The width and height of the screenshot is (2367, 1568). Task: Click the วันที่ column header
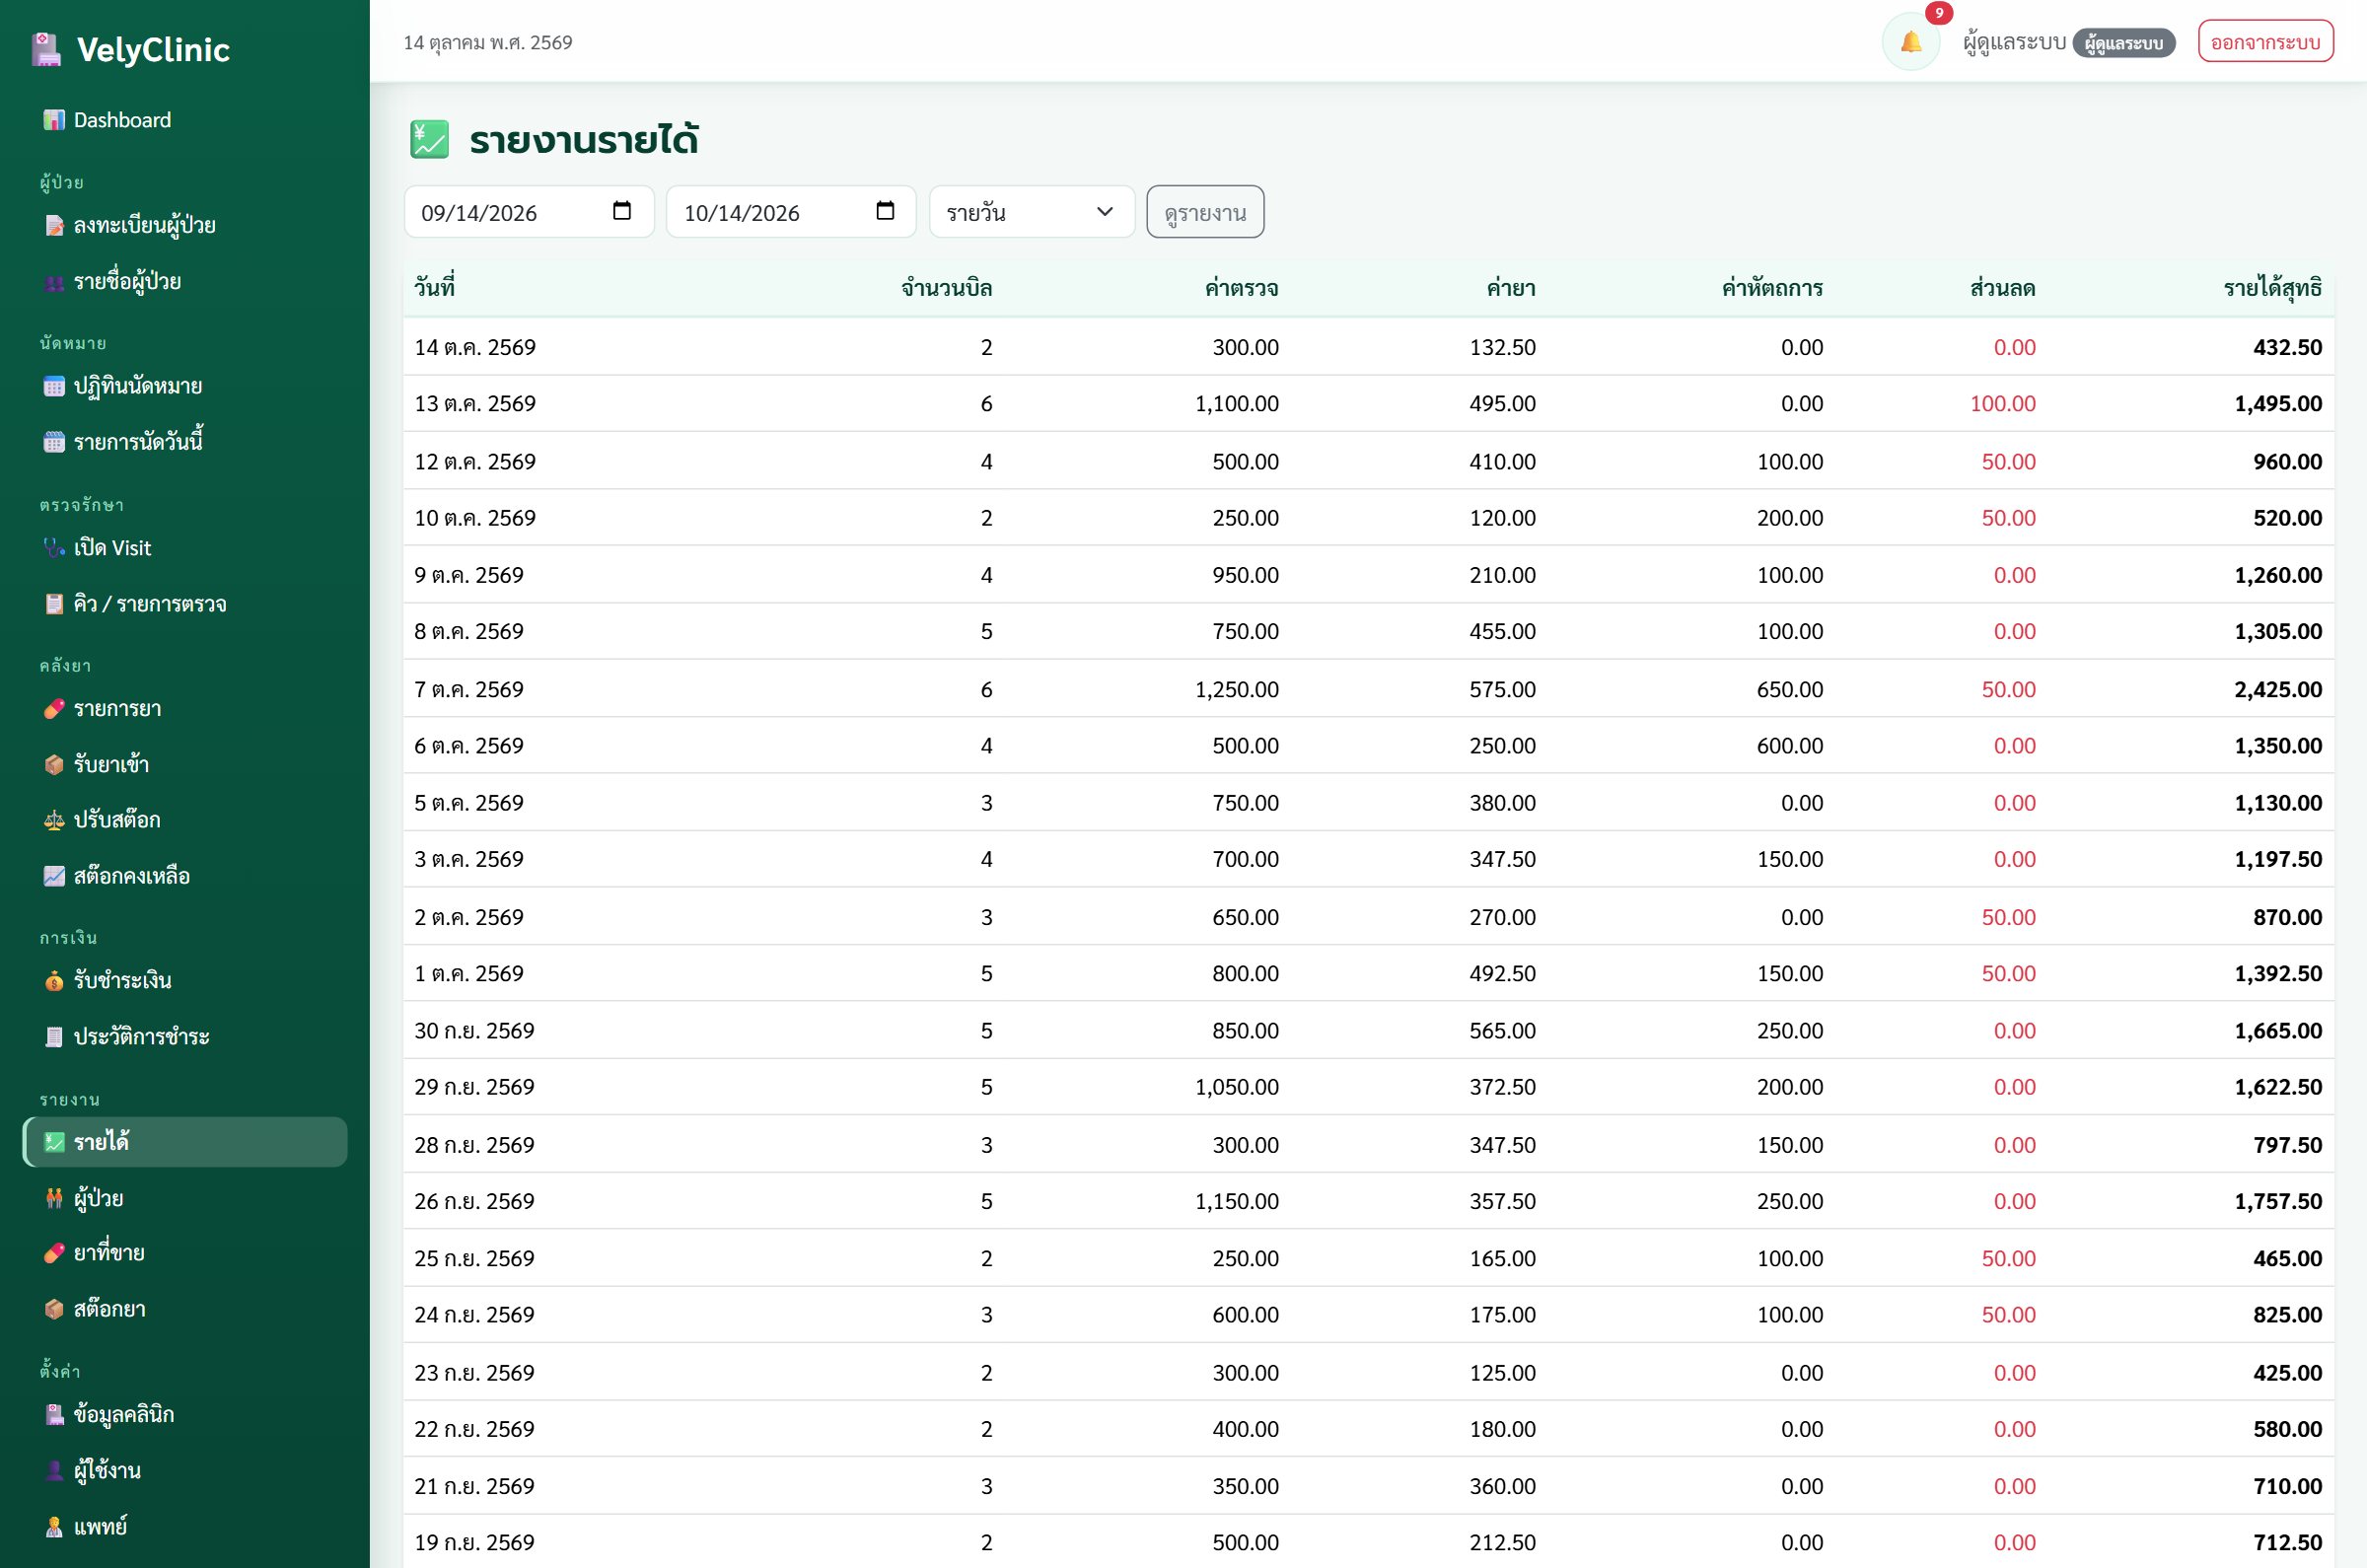434,288
